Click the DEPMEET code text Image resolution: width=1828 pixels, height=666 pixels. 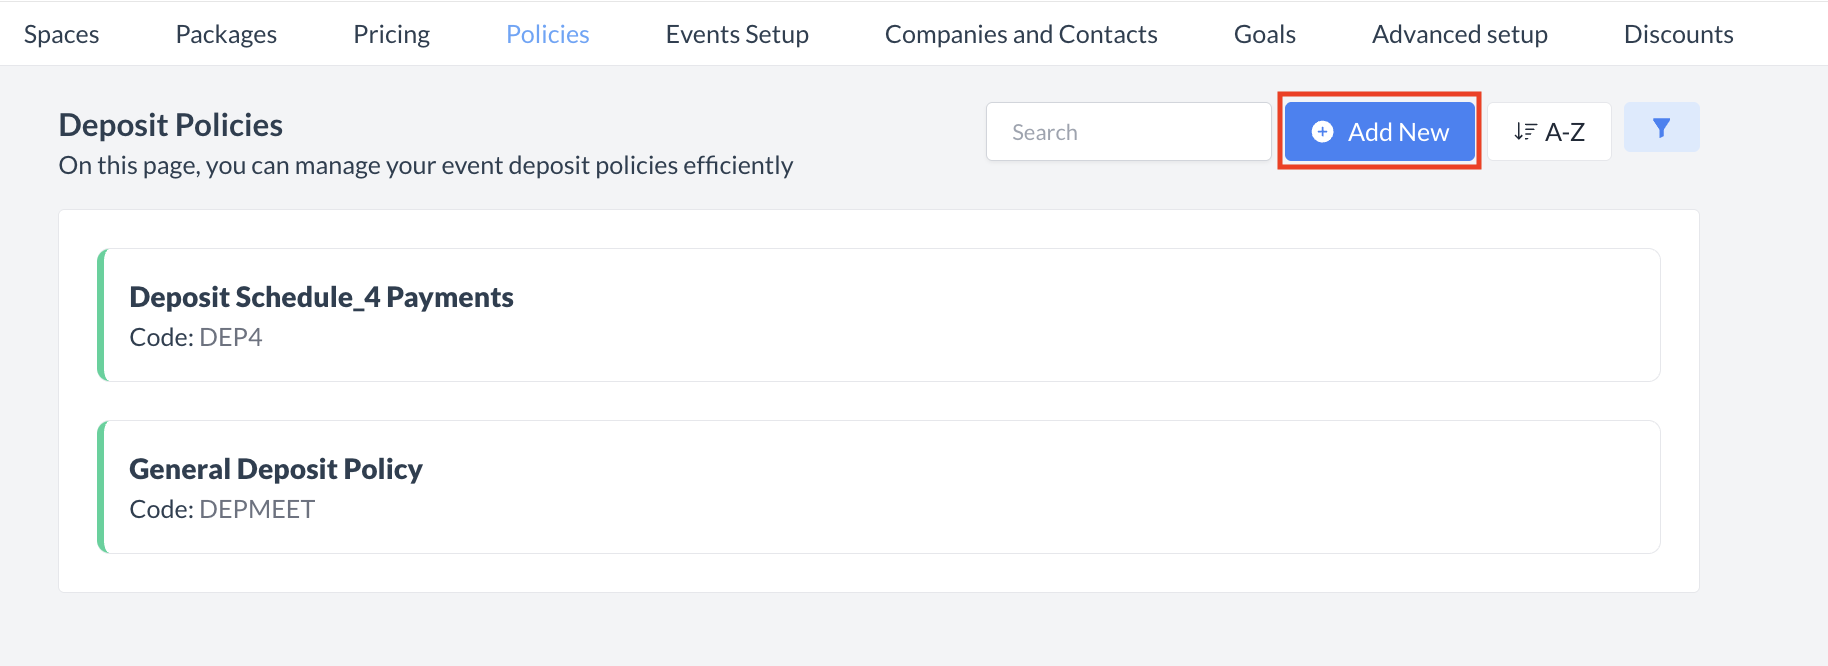(x=256, y=510)
